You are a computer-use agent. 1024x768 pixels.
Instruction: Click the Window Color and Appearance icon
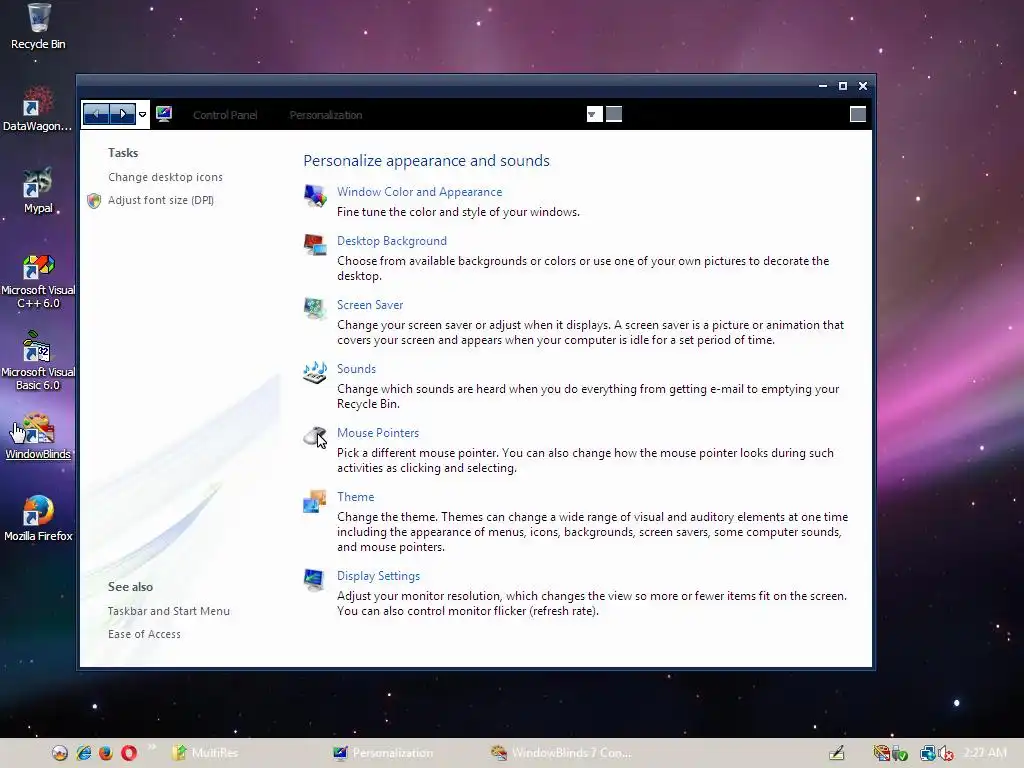coord(315,195)
